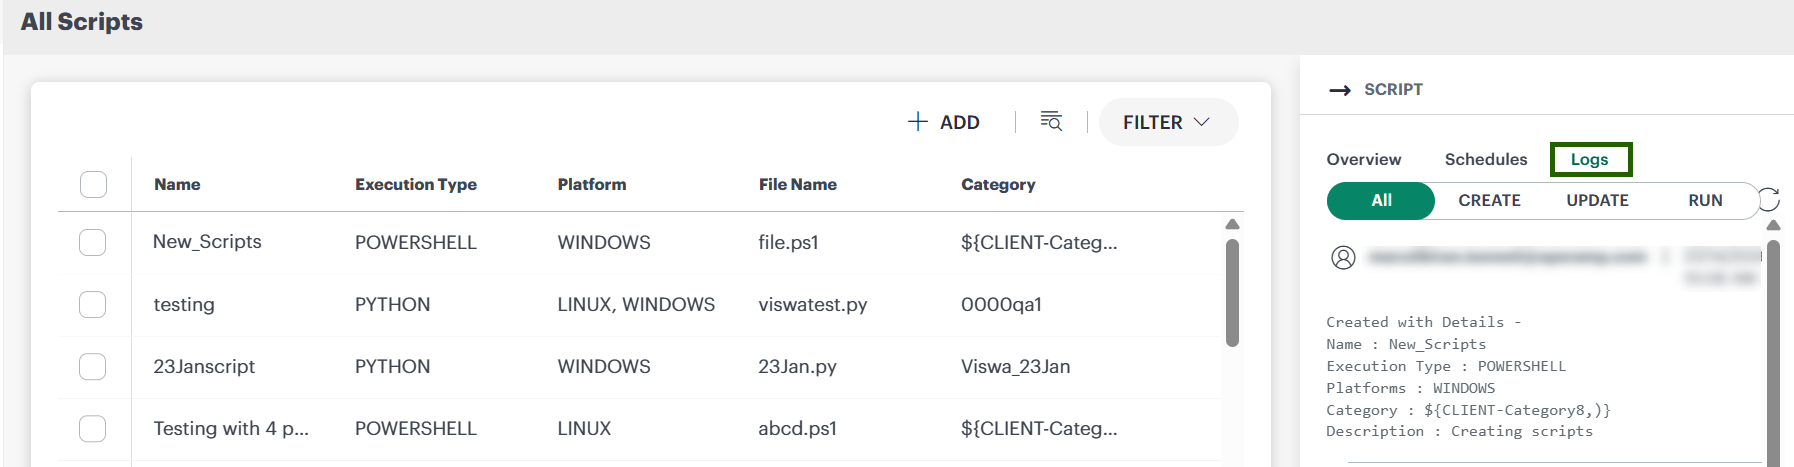Image resolution: width=1794 pixels, height=467 pixels.
Task: Filter logs by RUN
Action: coord(1705,200)
